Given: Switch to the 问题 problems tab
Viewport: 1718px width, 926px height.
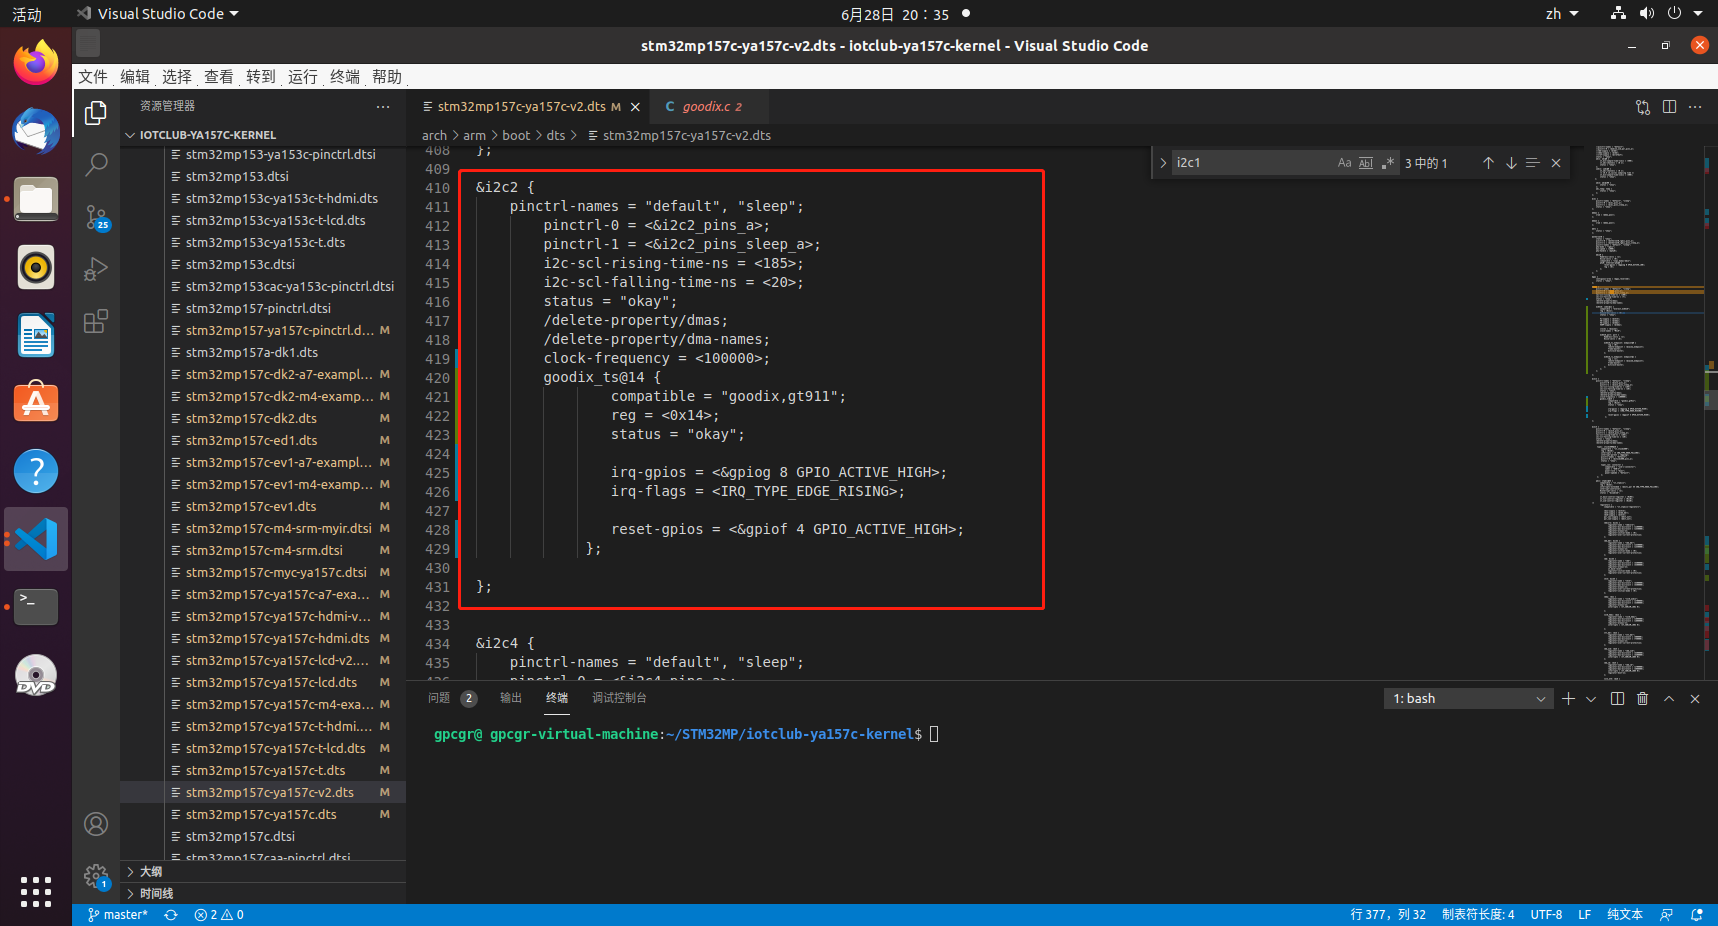Looking at the screenshot, I should click(x=439, y=698).
